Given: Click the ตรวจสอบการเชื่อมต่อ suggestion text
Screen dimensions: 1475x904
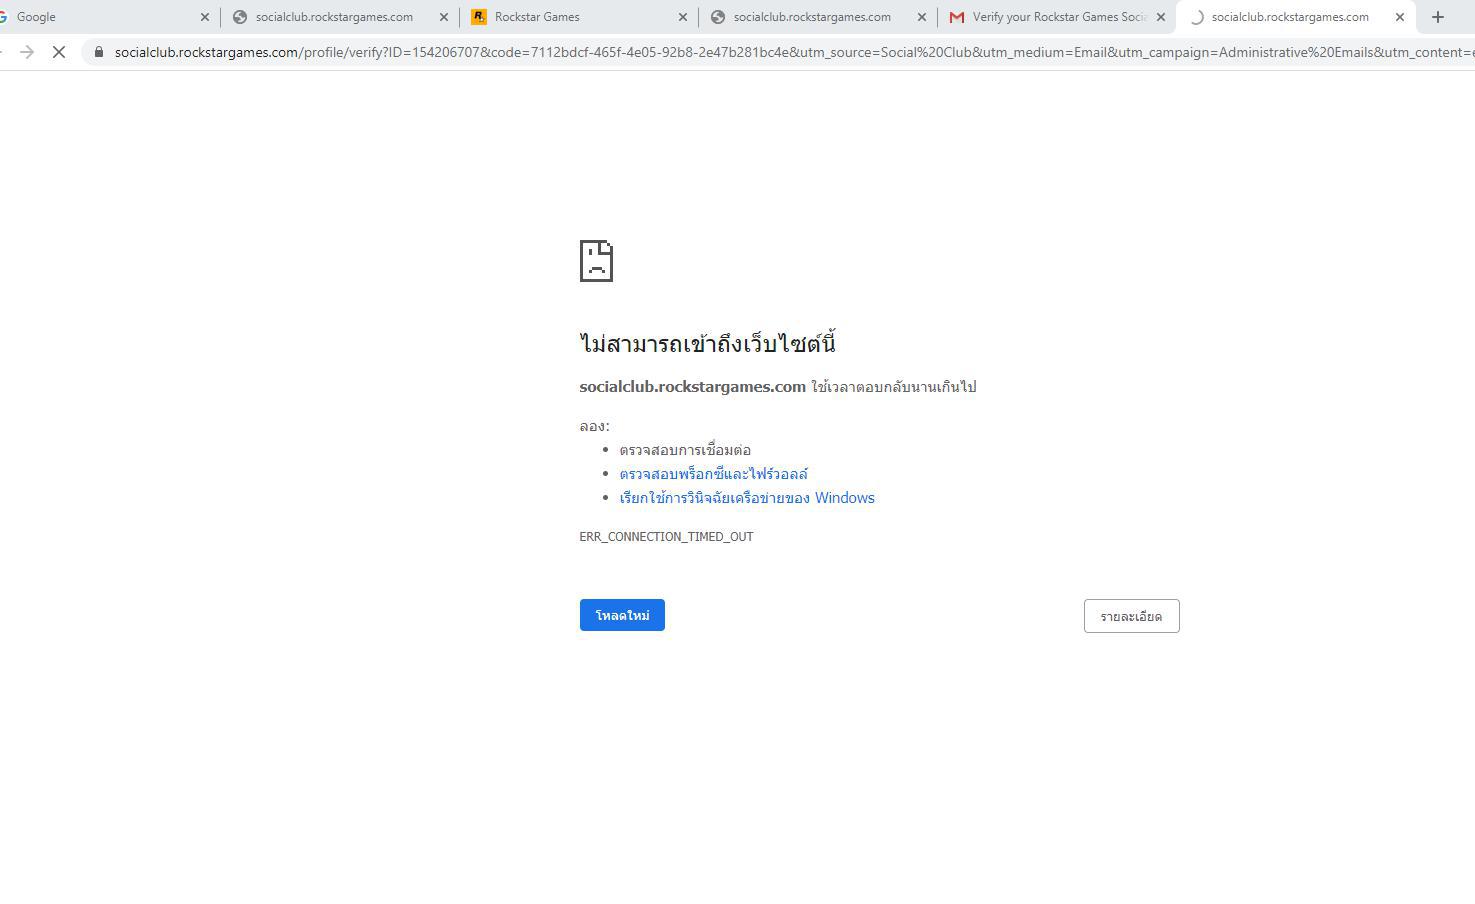Looking at the screenshot, I should coord(685,450).
